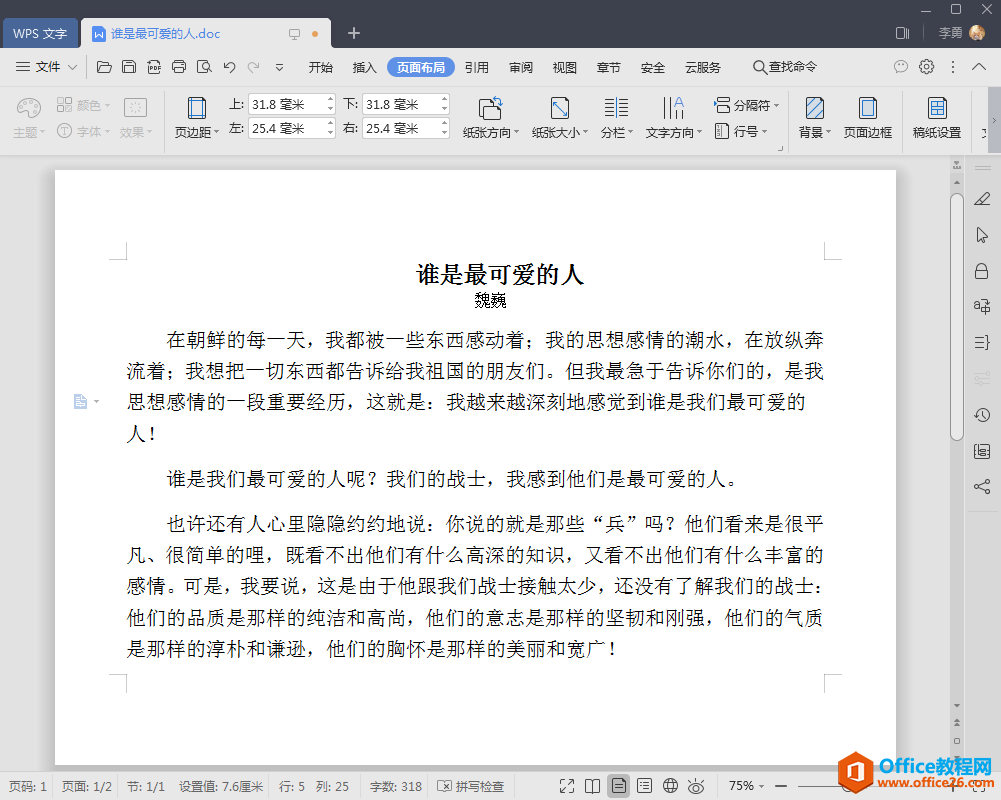Switch to the 开始 ribbon tab
Viewport: 1001px width, 800px height.
(320, 67)
